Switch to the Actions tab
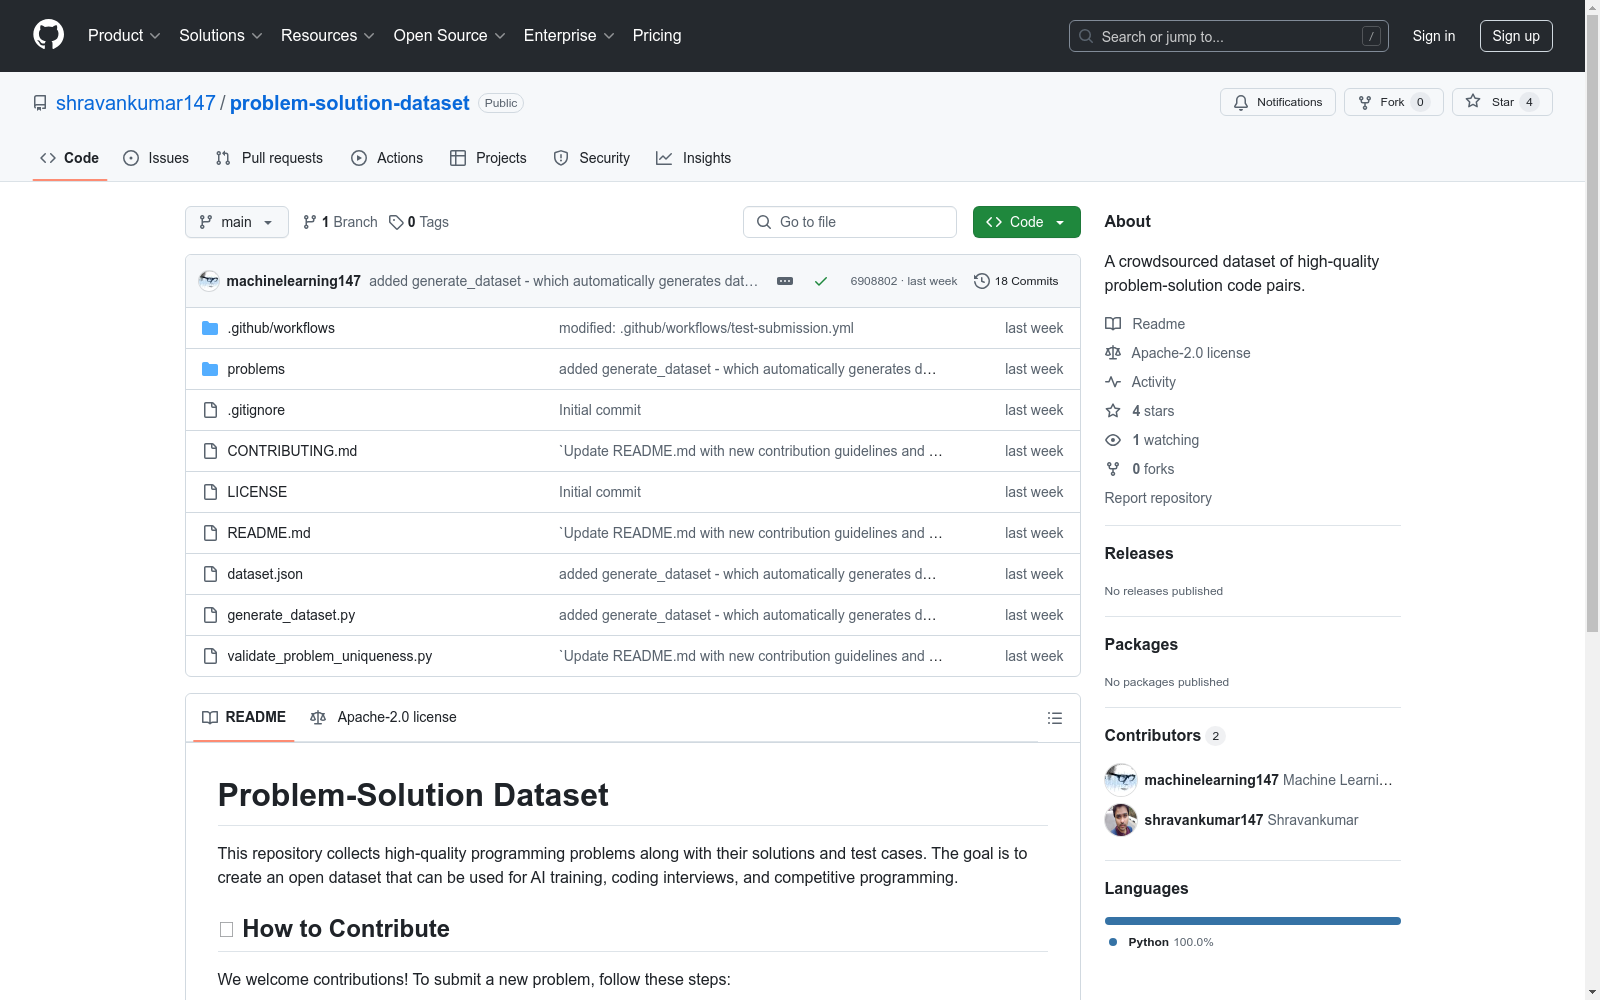 click(387, 158)
